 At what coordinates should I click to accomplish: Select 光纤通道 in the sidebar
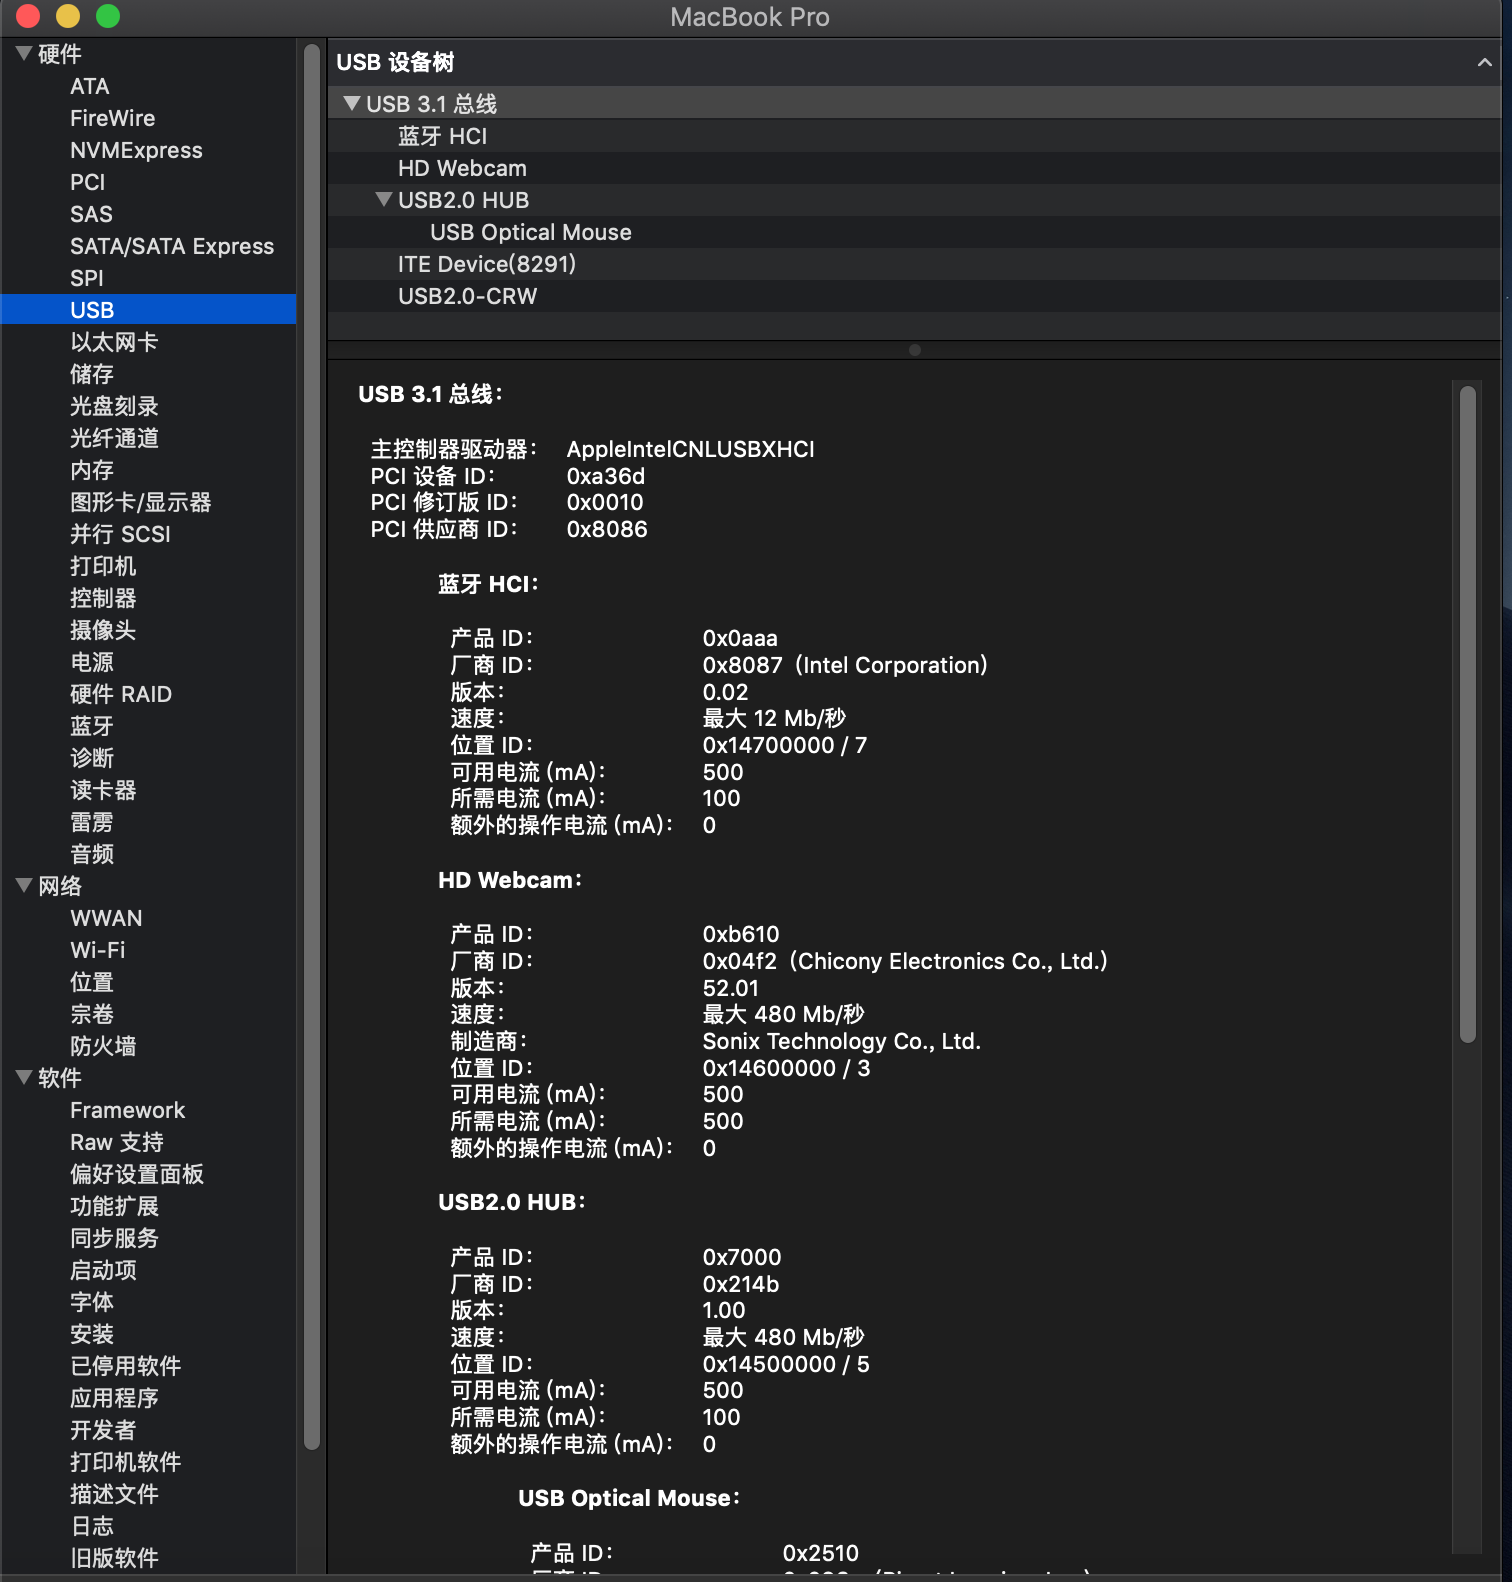tap(114, 438)
